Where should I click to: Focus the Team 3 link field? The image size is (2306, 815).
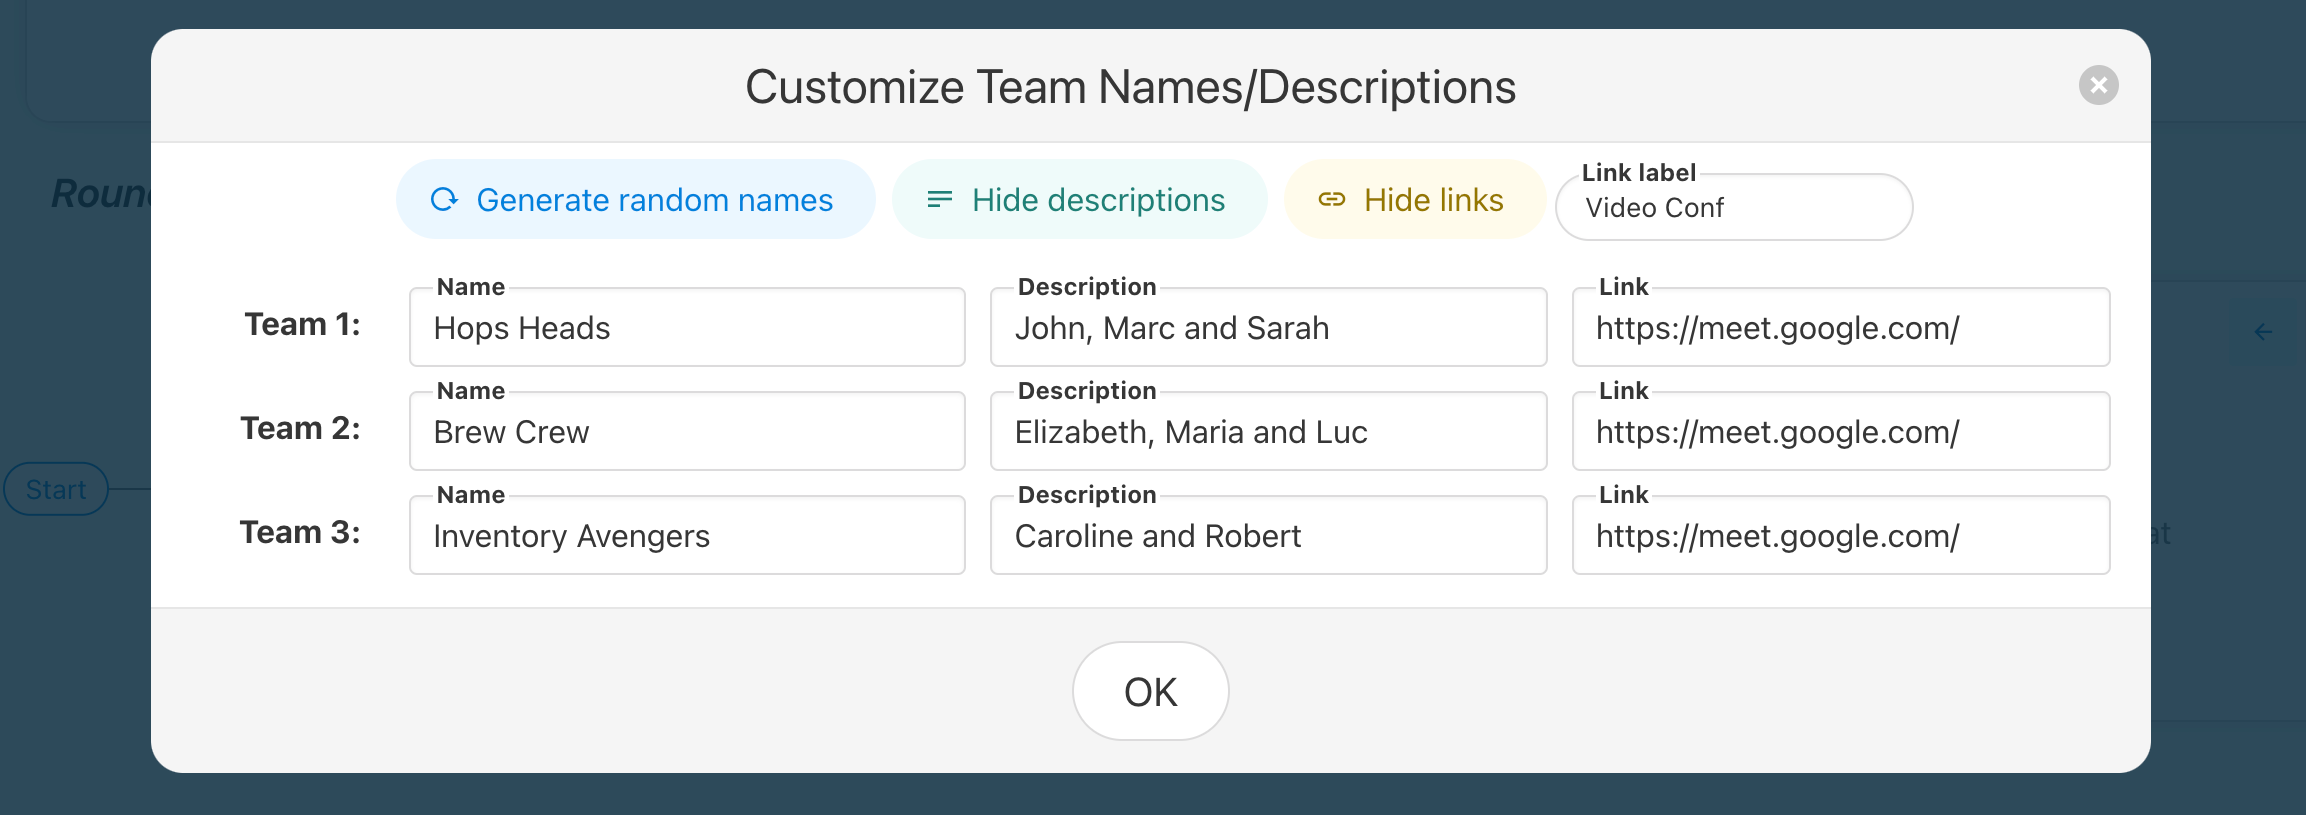(x=1841, y=535)
